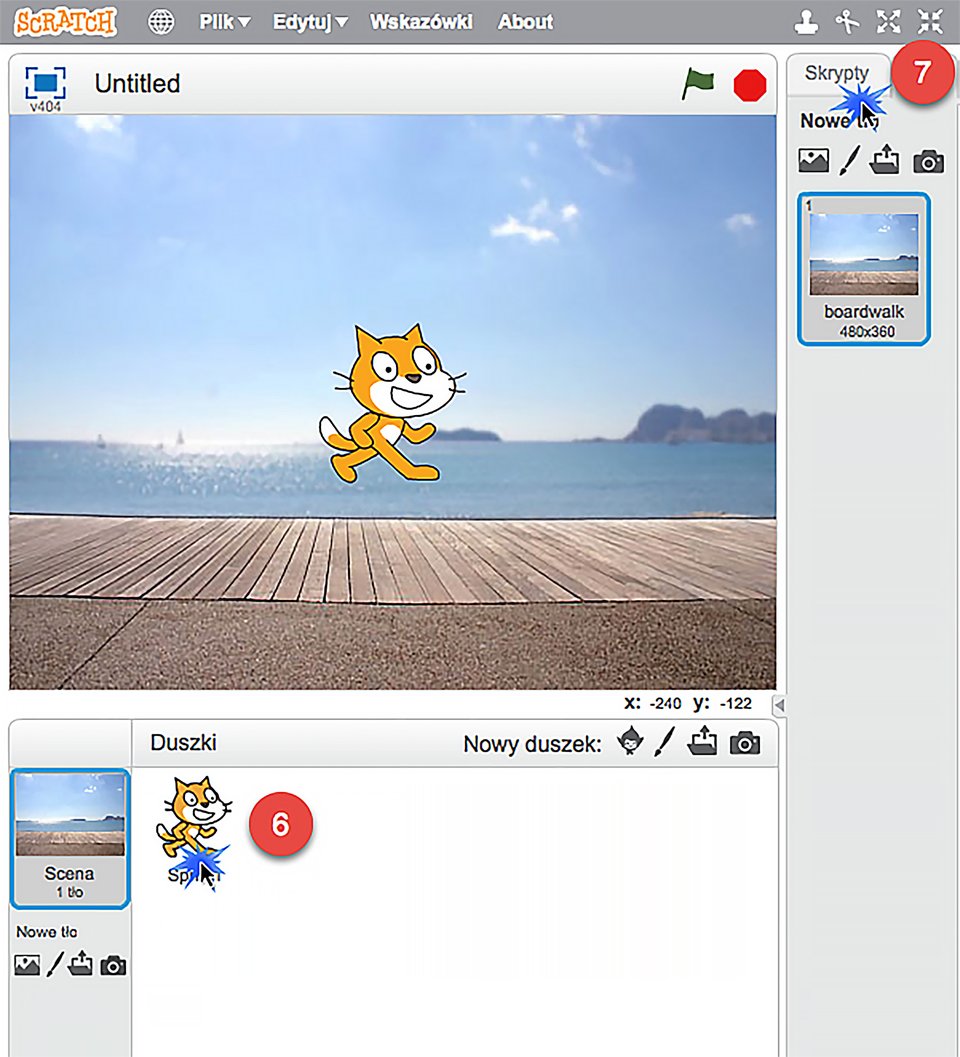Create a new sprite from camera

(745, 742)
